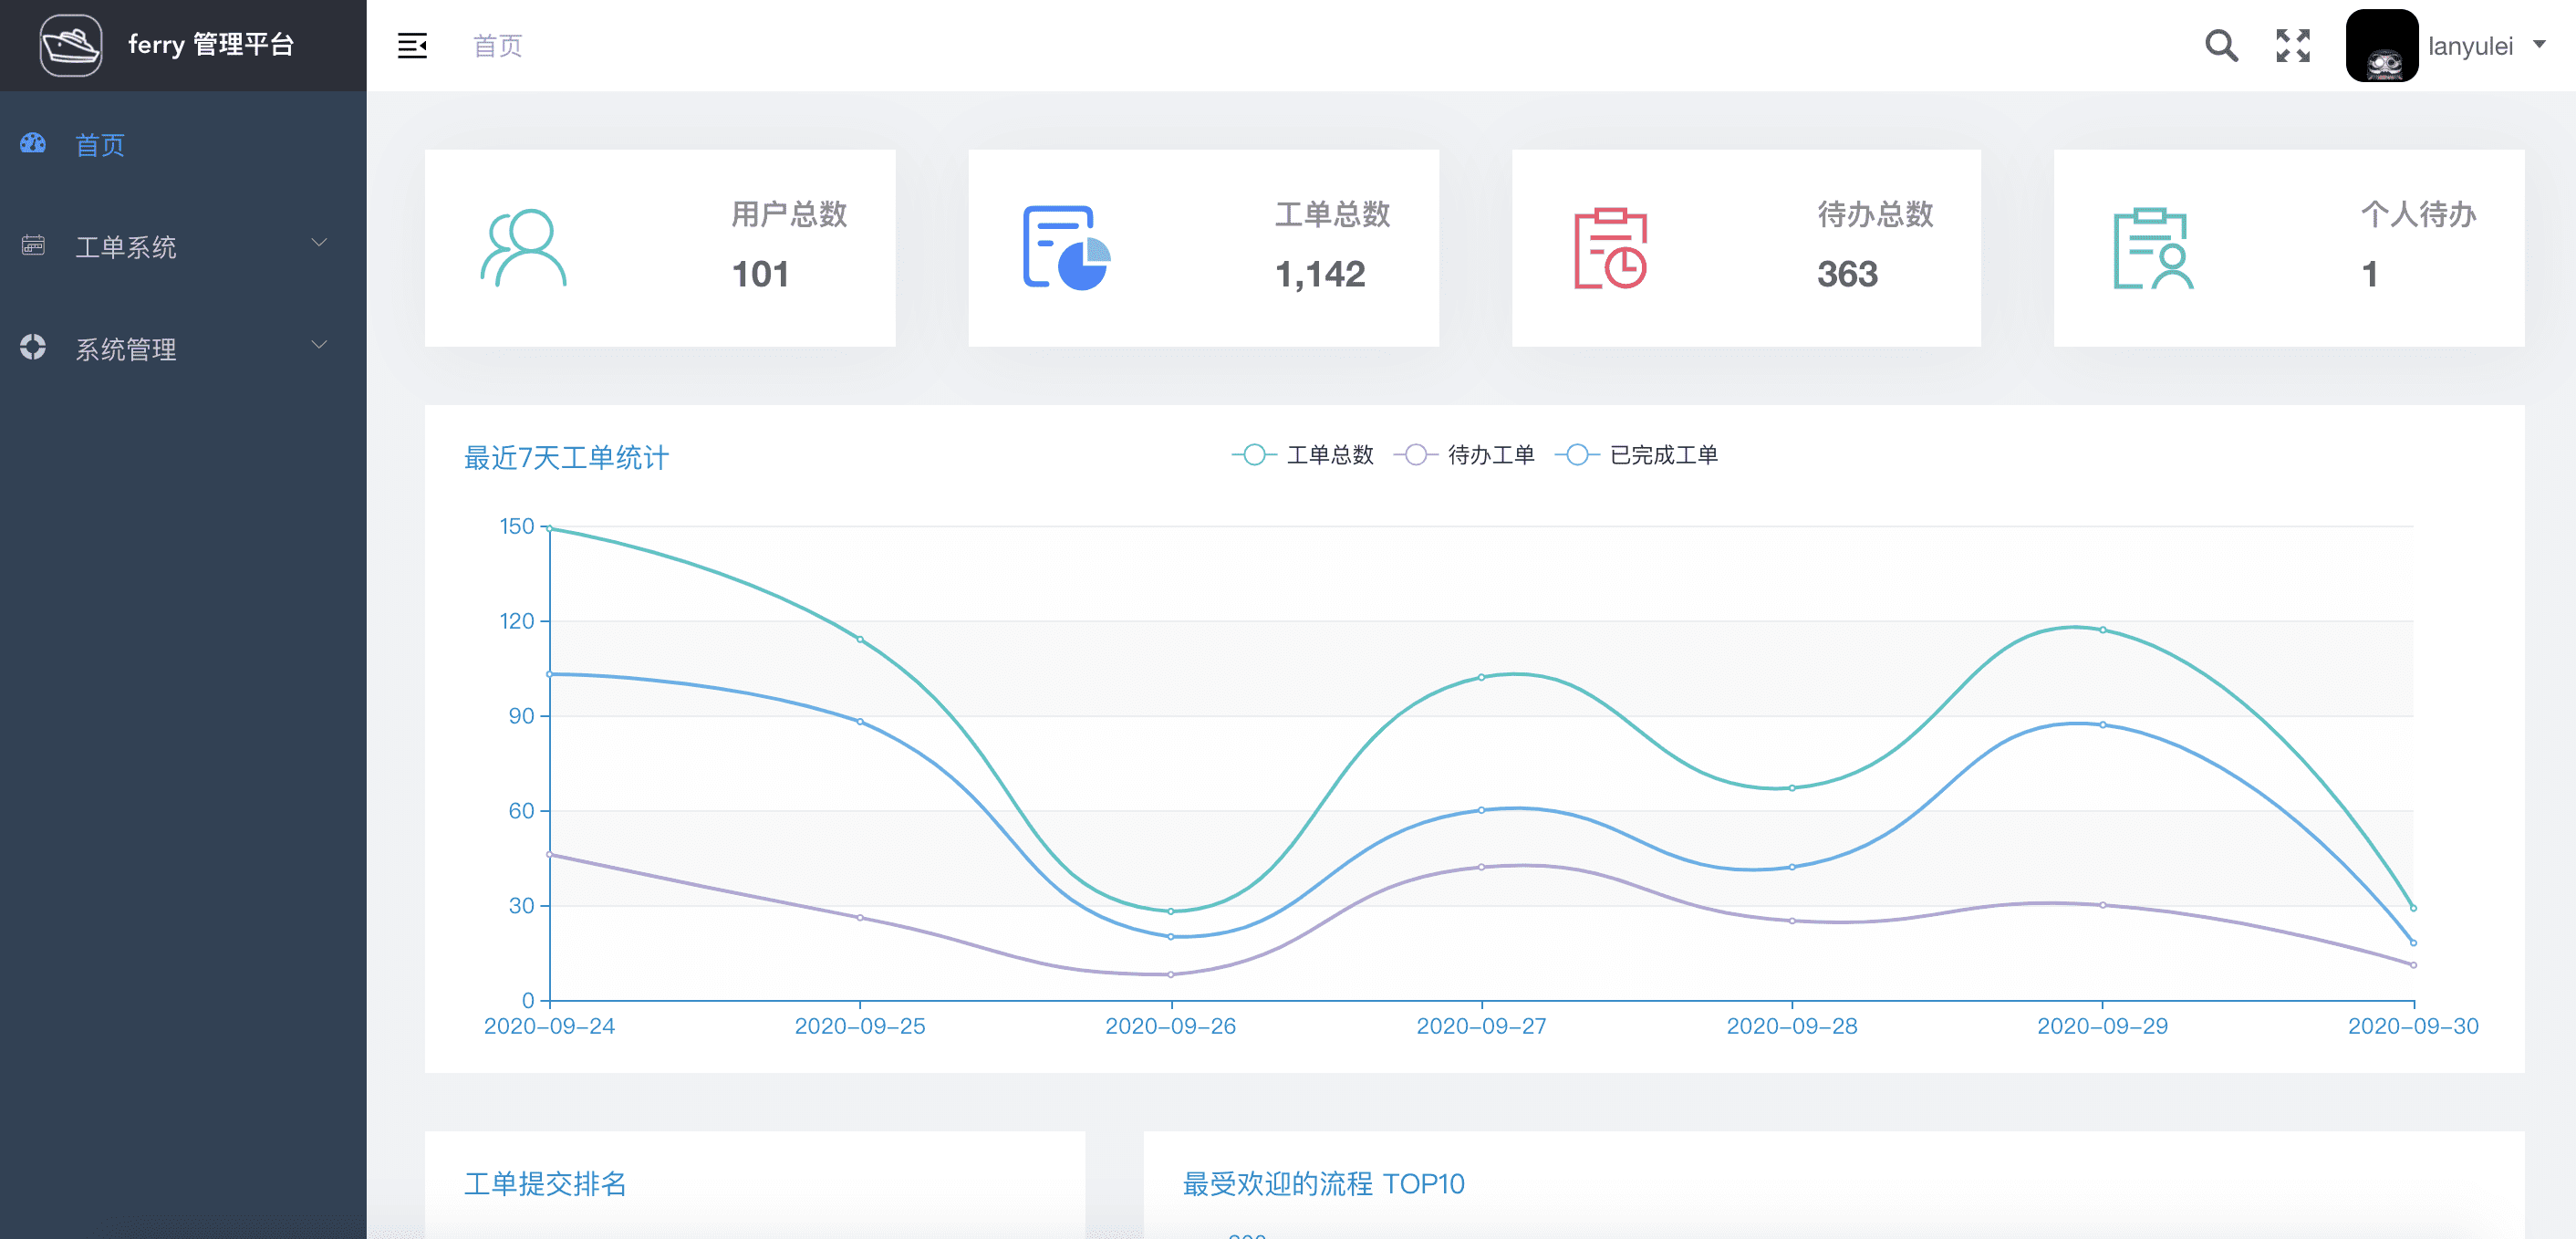Image resolution: width=2576 pixels, height=1239 pixels.
Task: Click the 个人待办 clipboard person icon
Action: click(x=2152, y=248)
